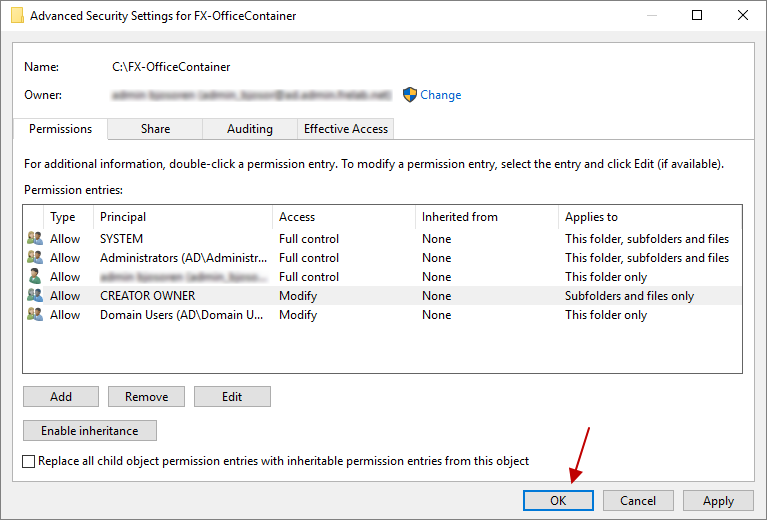Click the folder icon in title bar

pos(16,16)
